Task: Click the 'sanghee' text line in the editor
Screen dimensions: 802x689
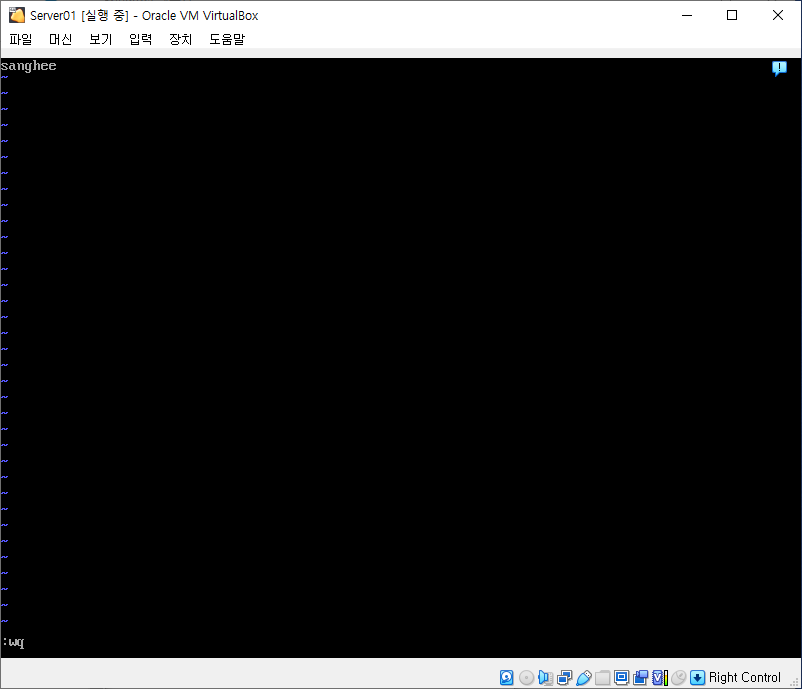Action: click(29, 65)
